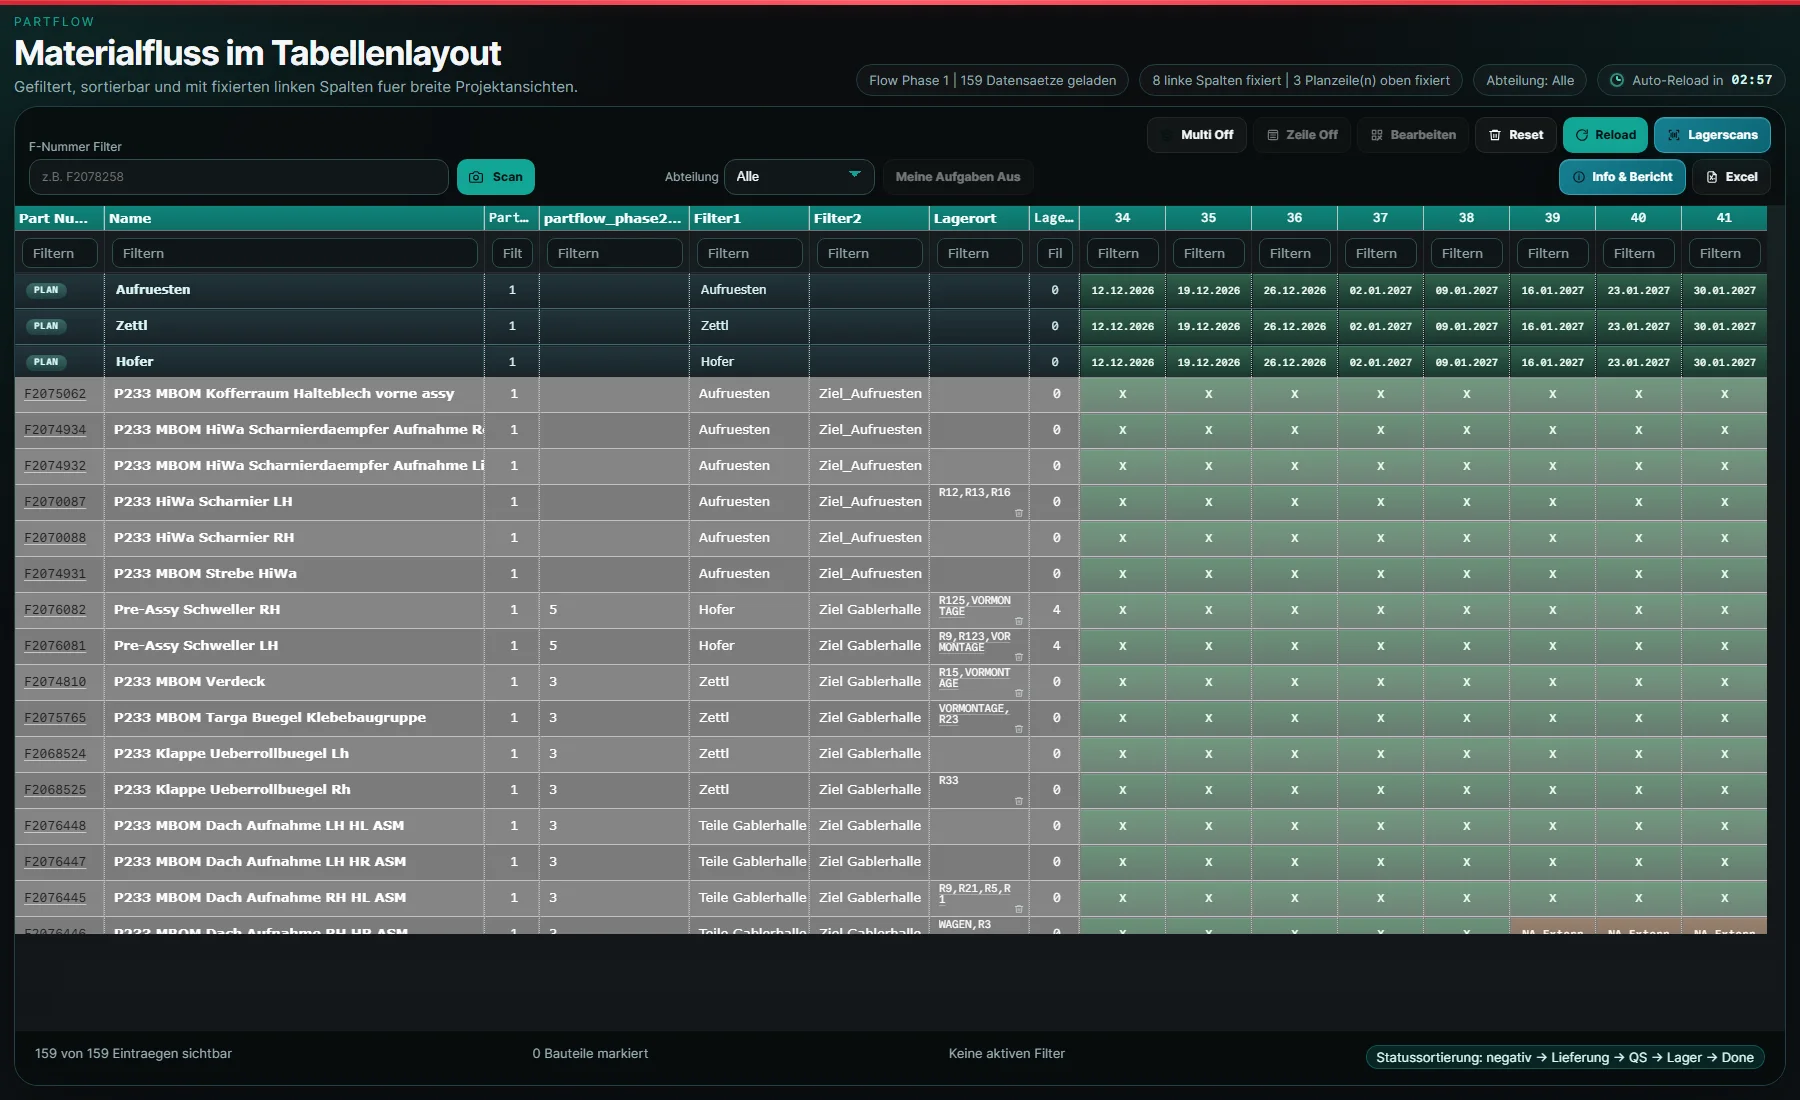Delete Lagerort R12,R13,R16 via its trash icon
This screenshot has width=1800, height=1100.
pyautogui.click(x=1019, y=513)
